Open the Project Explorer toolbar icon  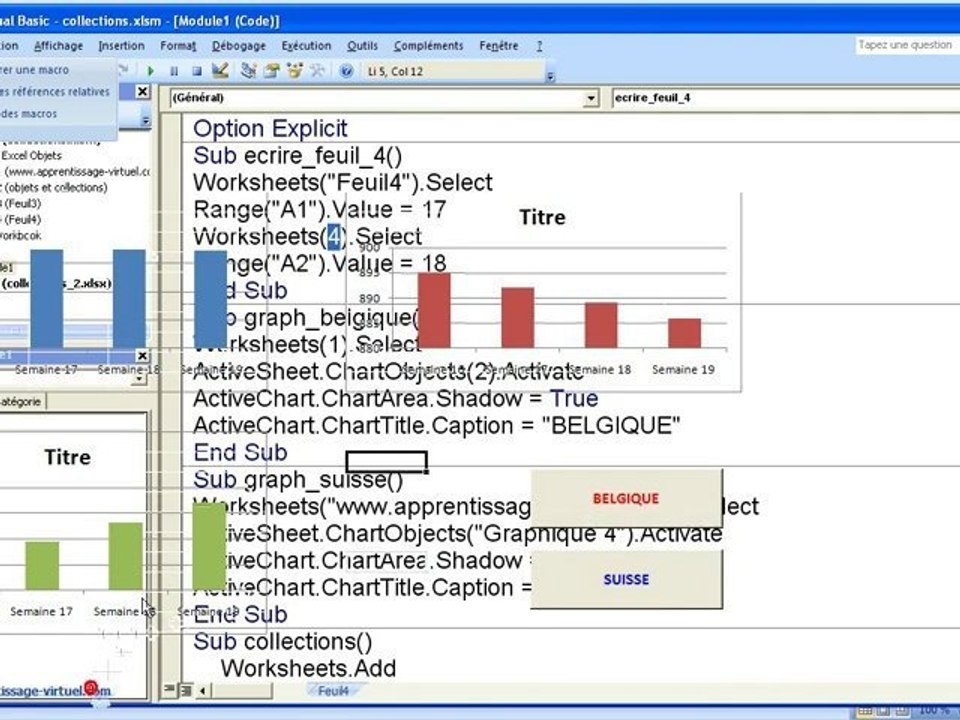pyautogui.click(x=248, y=70)
